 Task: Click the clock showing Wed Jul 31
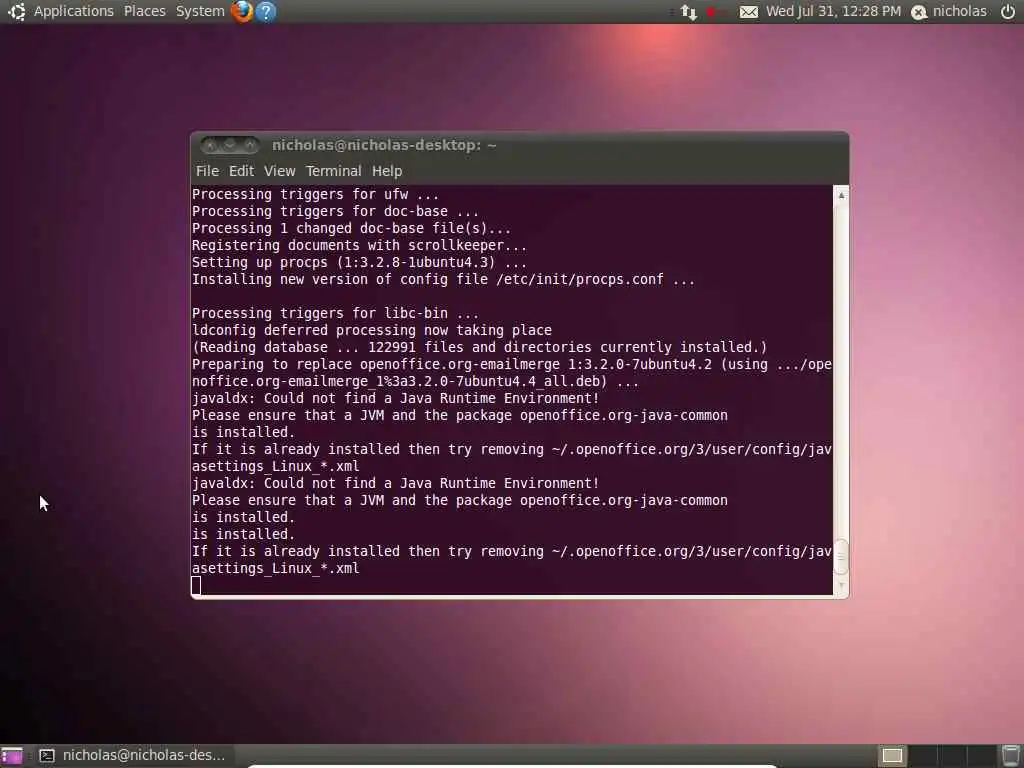point(833,12)
